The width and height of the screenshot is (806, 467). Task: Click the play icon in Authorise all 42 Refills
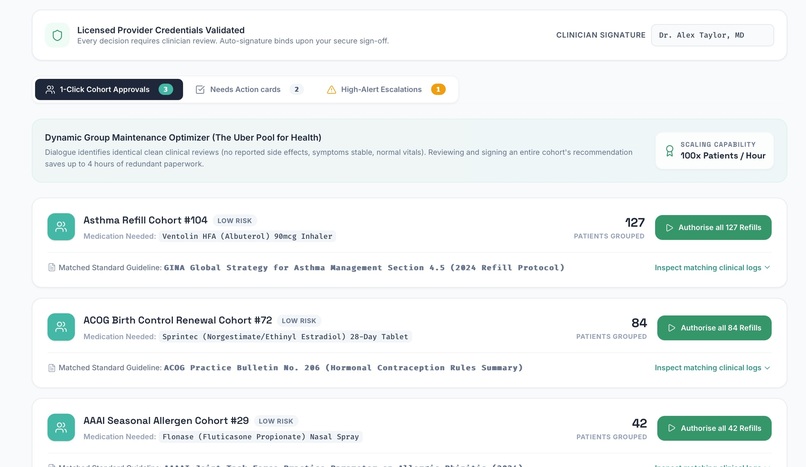(x=671, y=428)
